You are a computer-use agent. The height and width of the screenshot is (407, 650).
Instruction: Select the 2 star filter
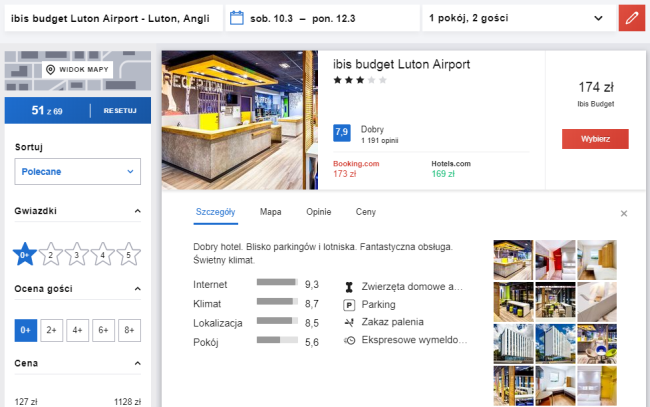(x=51, y=254)
